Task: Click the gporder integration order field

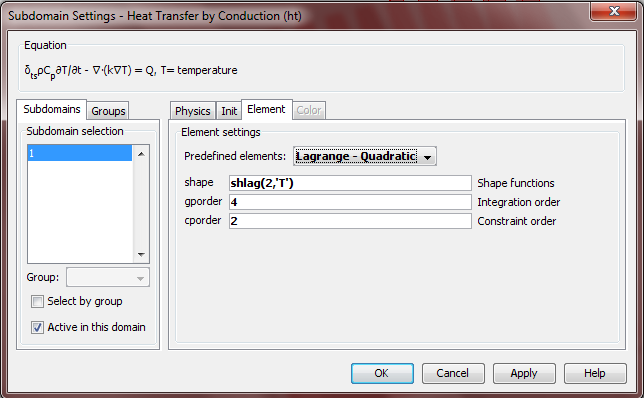Action: [350, 202]
